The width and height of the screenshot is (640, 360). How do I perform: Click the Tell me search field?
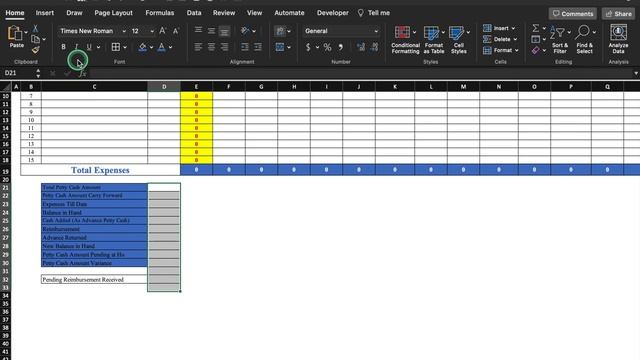pyautogui.click(x=374, y=13)
